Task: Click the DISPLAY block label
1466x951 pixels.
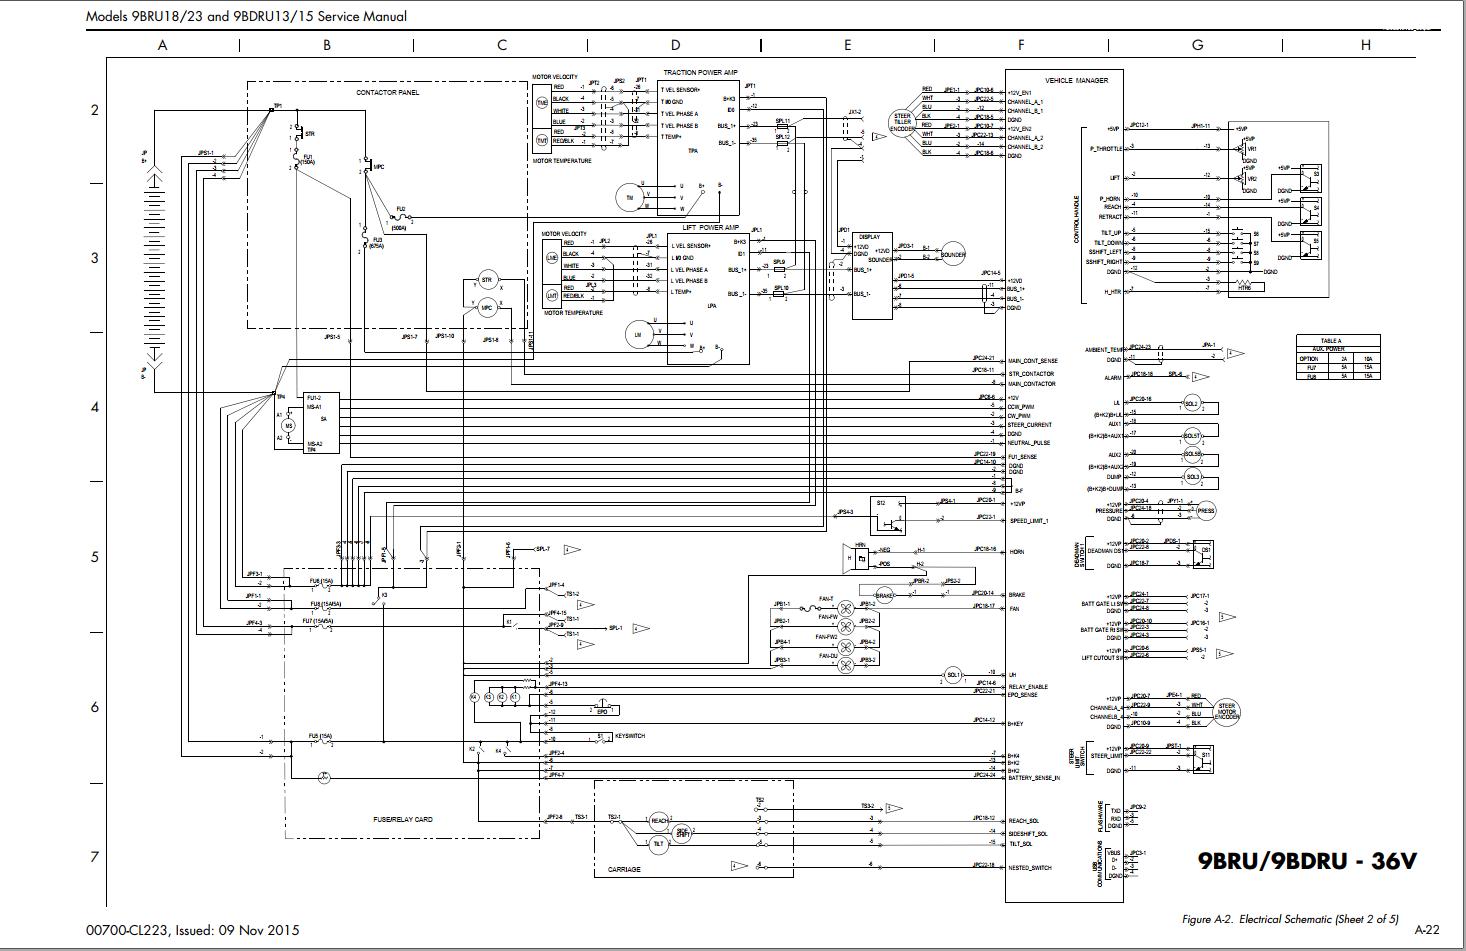Action: (869, 238)
